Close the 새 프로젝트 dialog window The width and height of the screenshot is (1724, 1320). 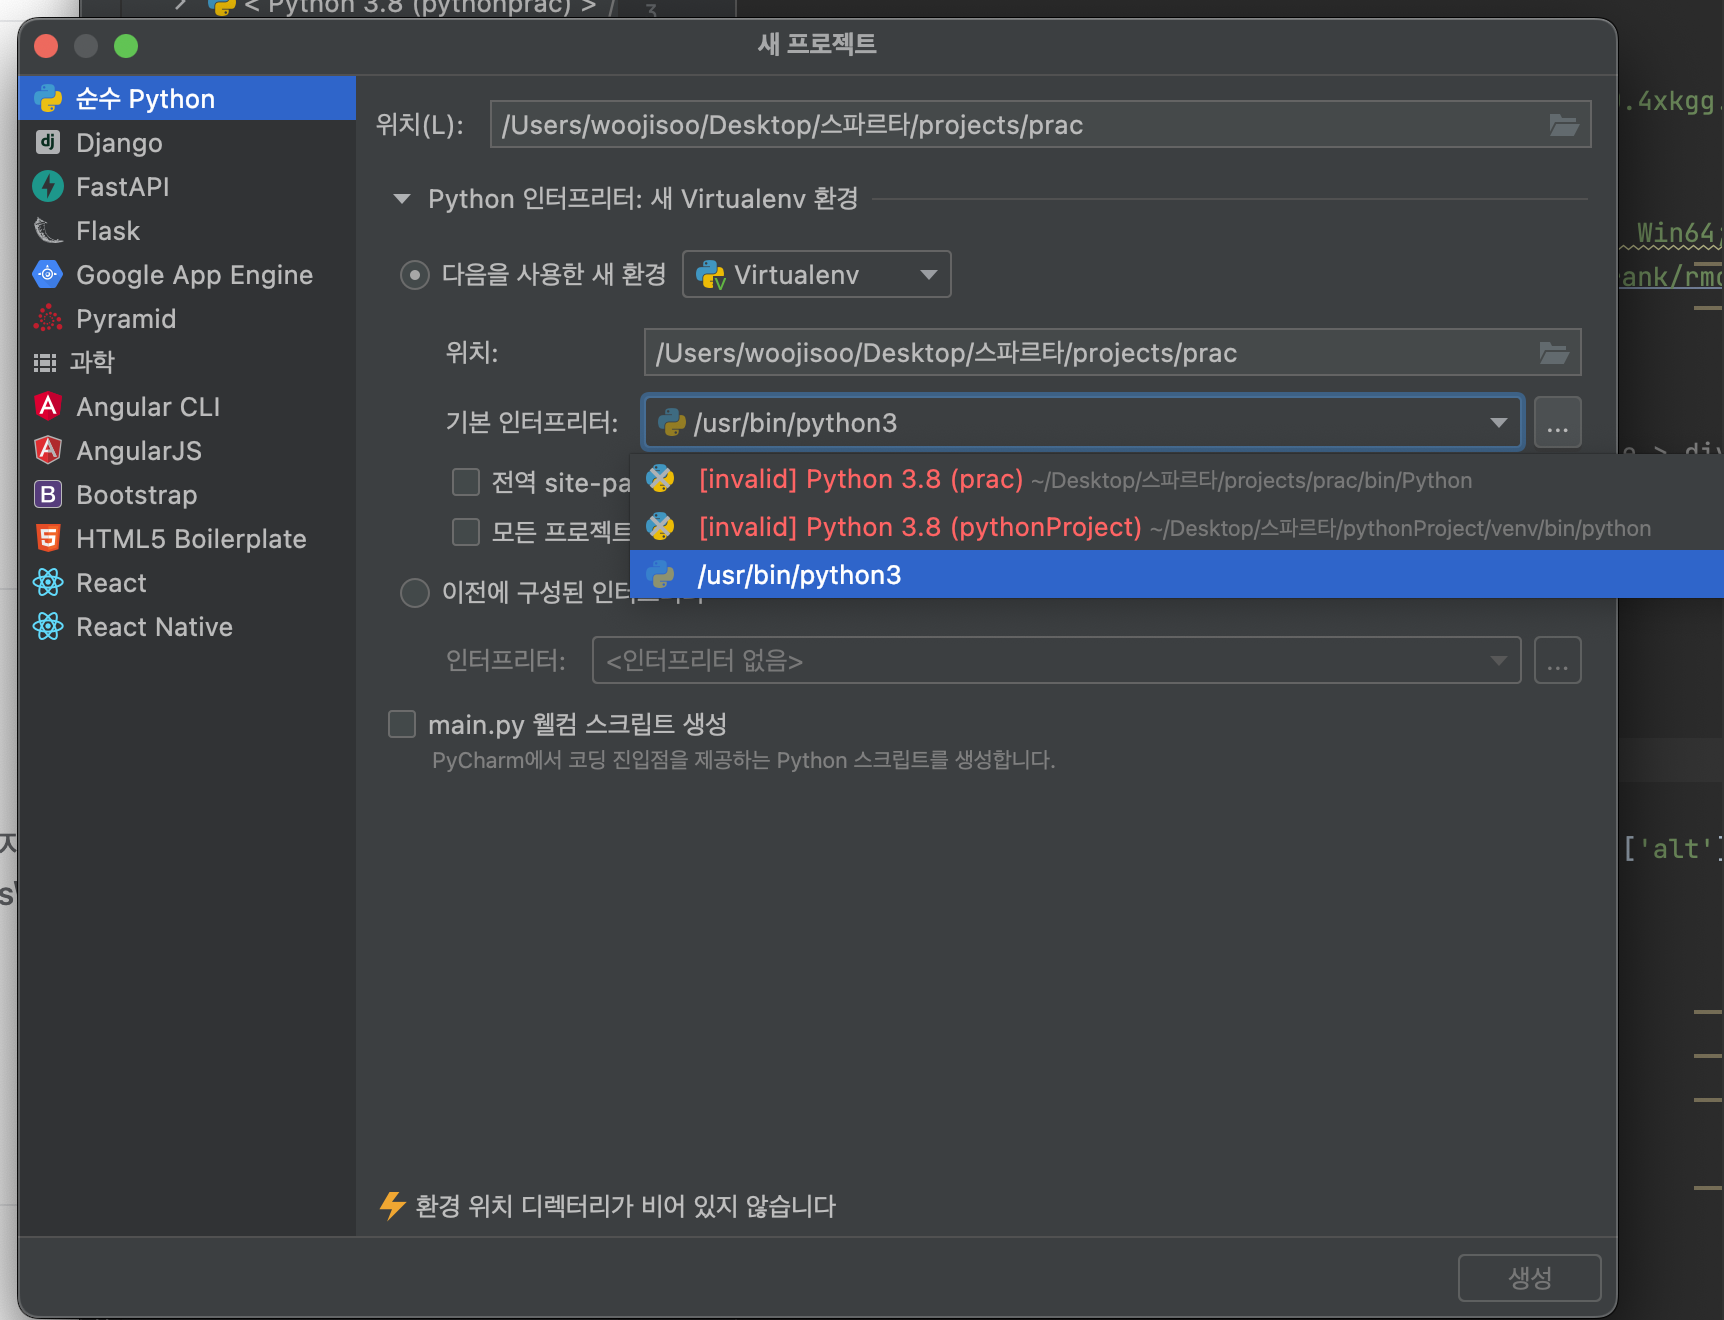pos(46,46)
